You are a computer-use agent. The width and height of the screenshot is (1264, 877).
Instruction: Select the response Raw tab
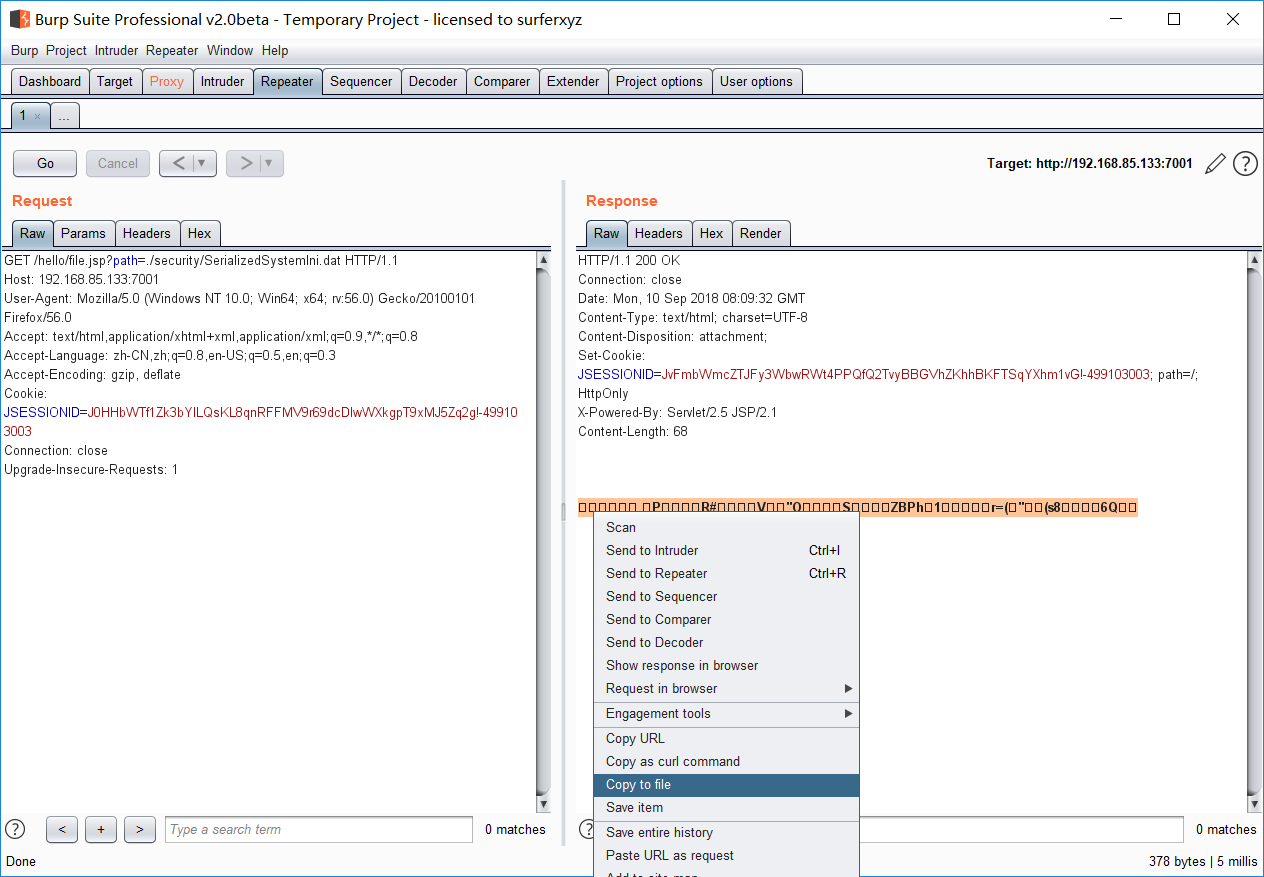click(607, 233)
